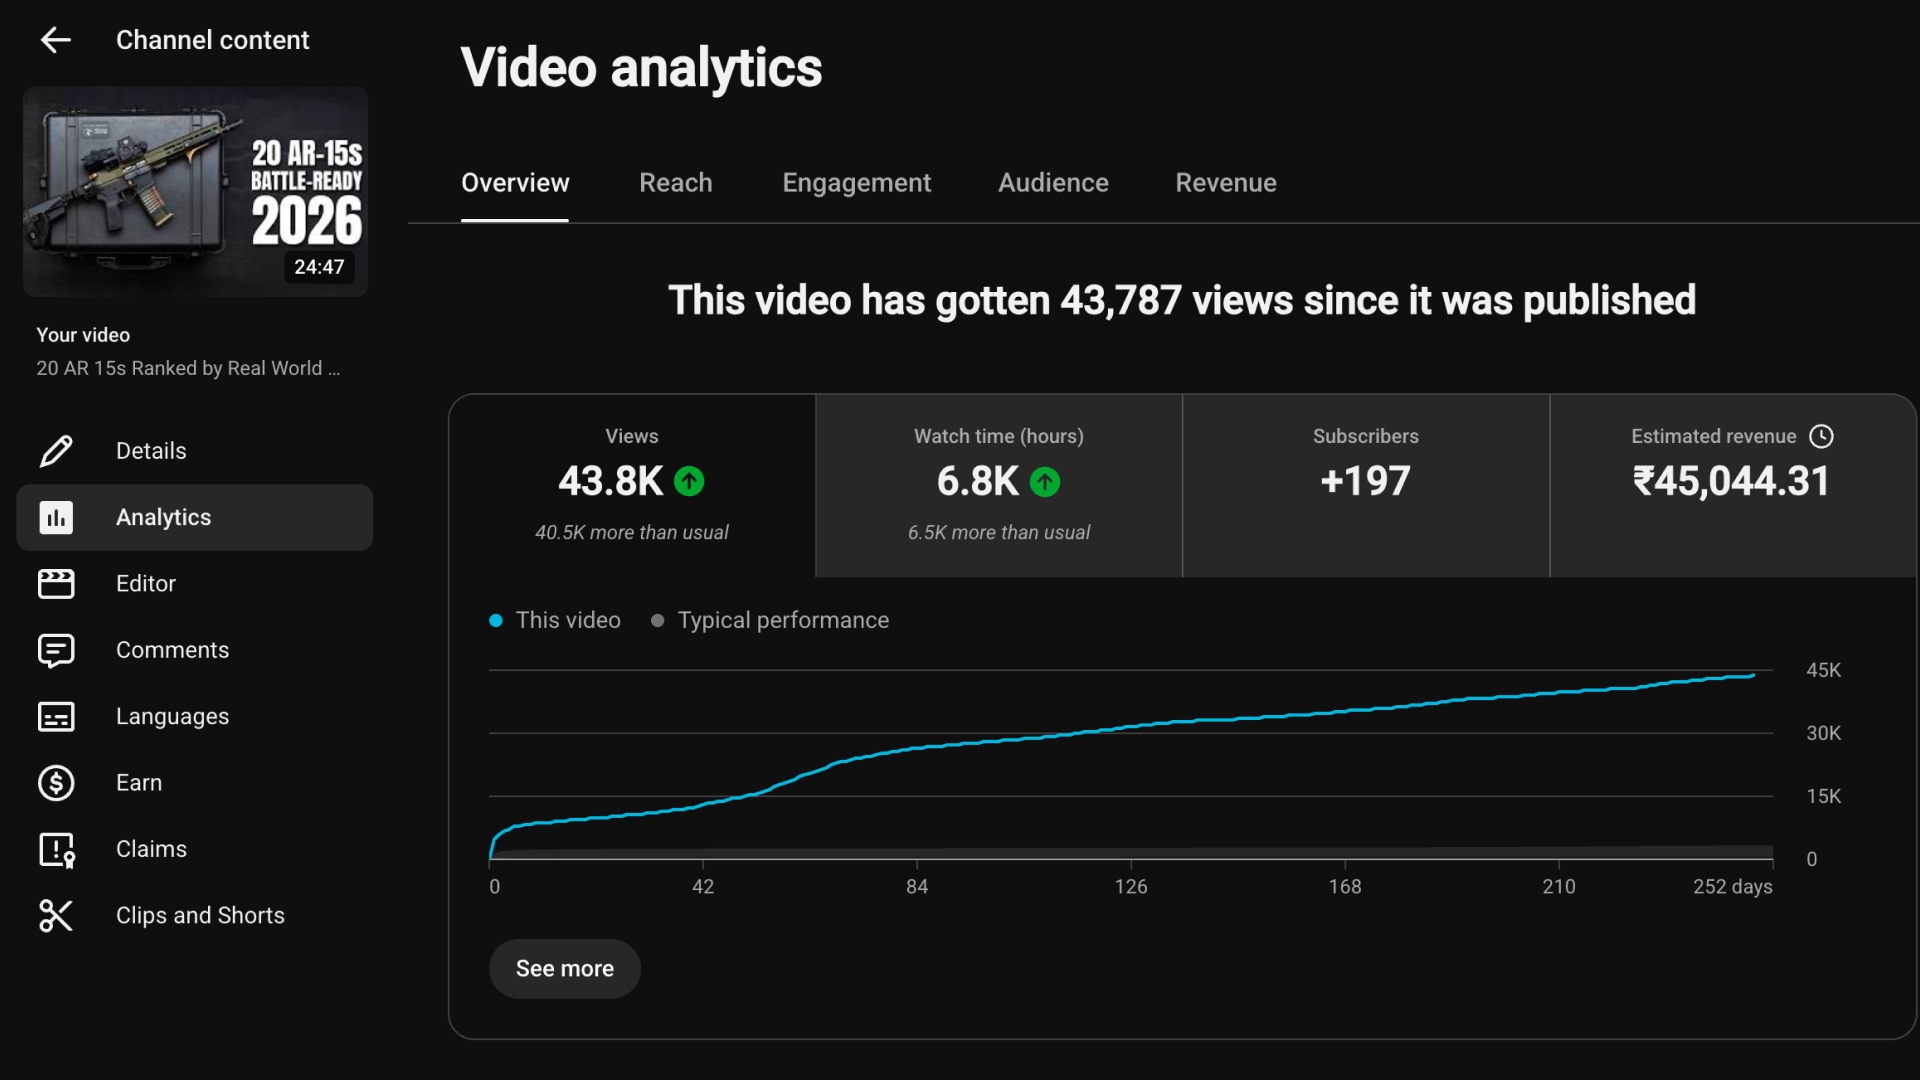Open the Details pencil icon
Screen dimensions: 1920x1080
pos(56,451)
